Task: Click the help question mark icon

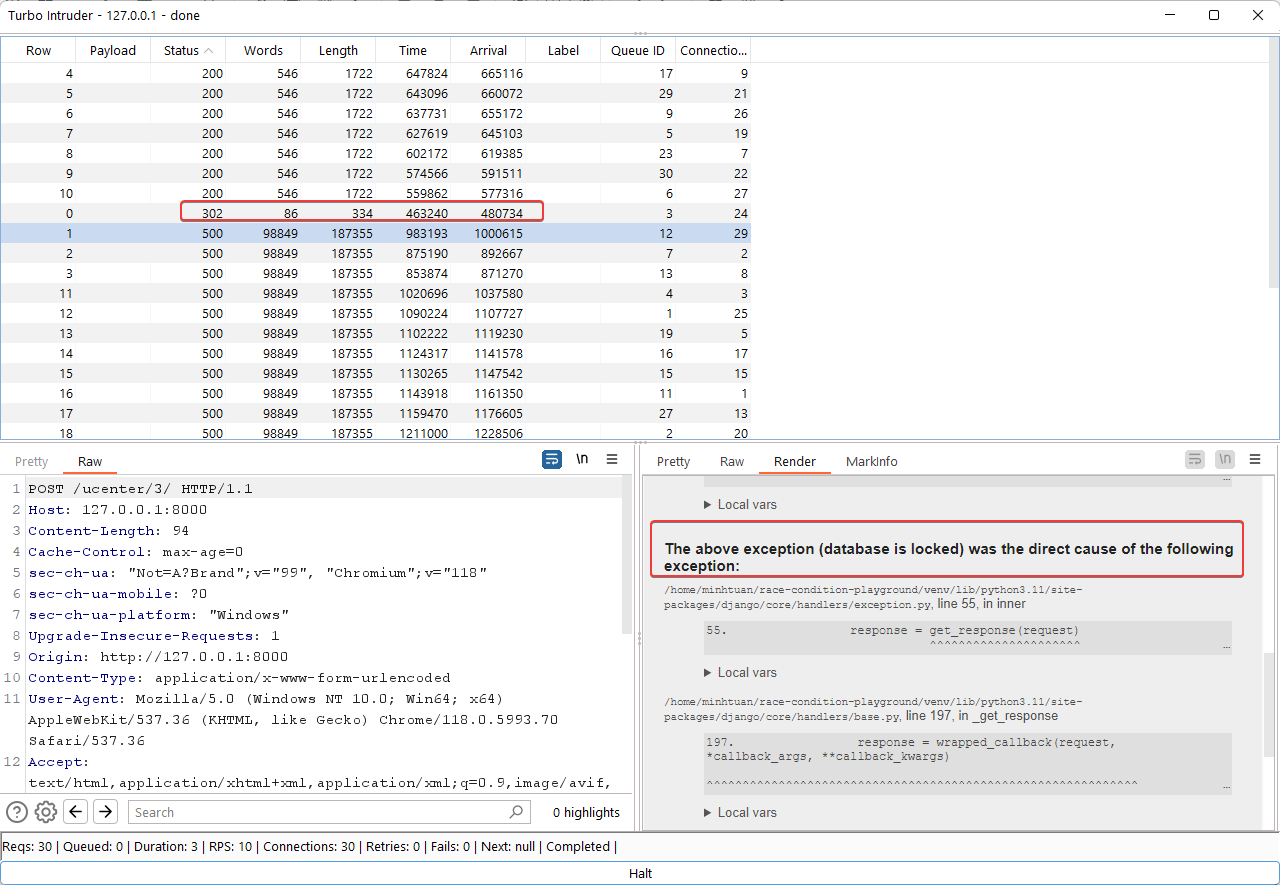Action: 17,812
